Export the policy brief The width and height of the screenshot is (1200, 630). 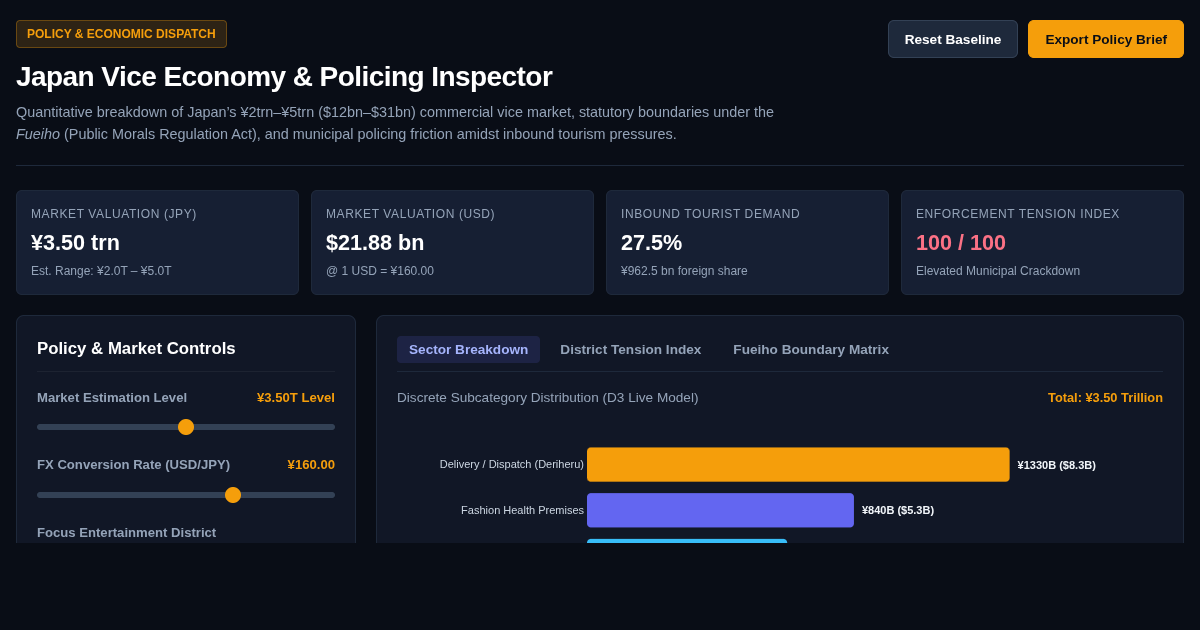click(x=1106, y=39)
